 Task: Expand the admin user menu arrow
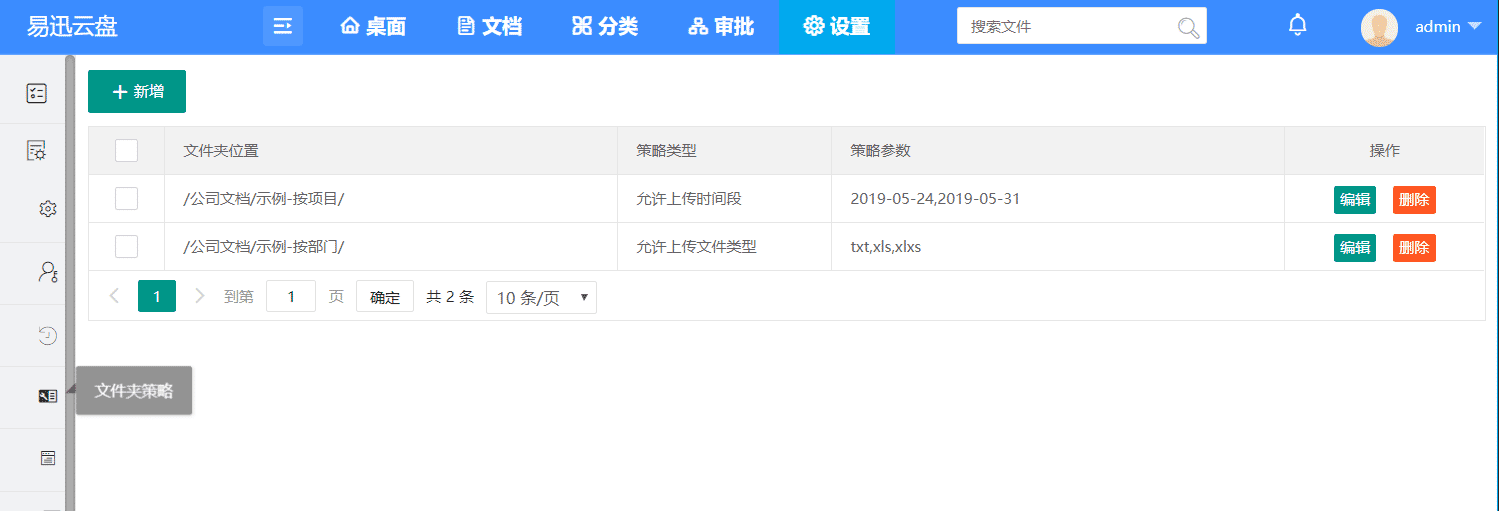pos(1474,27)
